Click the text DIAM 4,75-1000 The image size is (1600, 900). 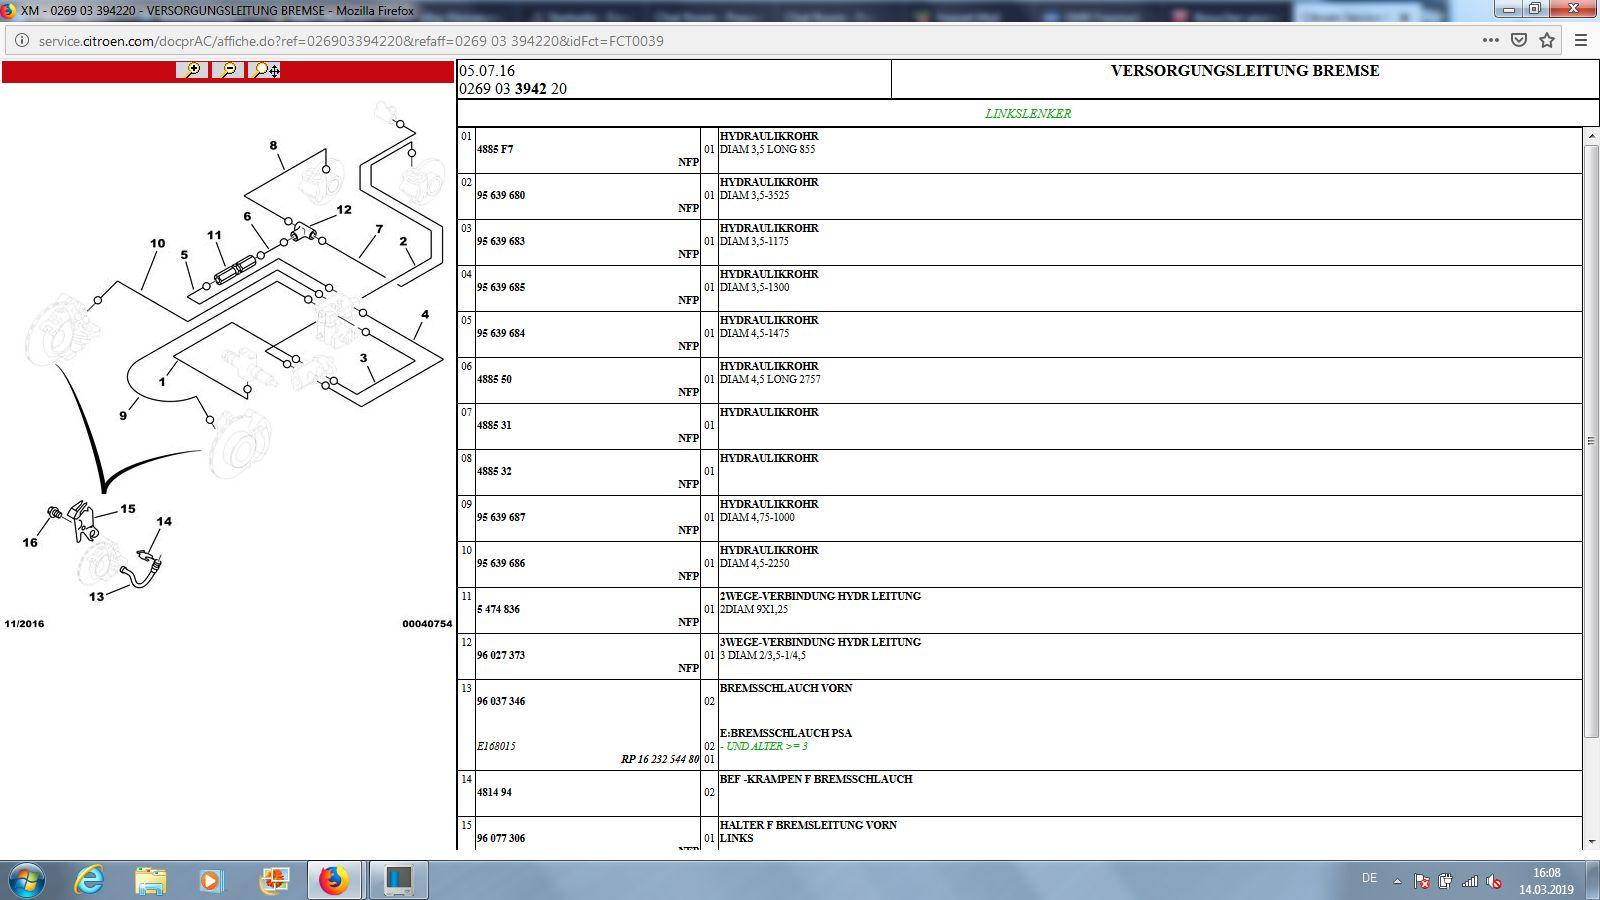pyautogui.click(x=757, y=517)
